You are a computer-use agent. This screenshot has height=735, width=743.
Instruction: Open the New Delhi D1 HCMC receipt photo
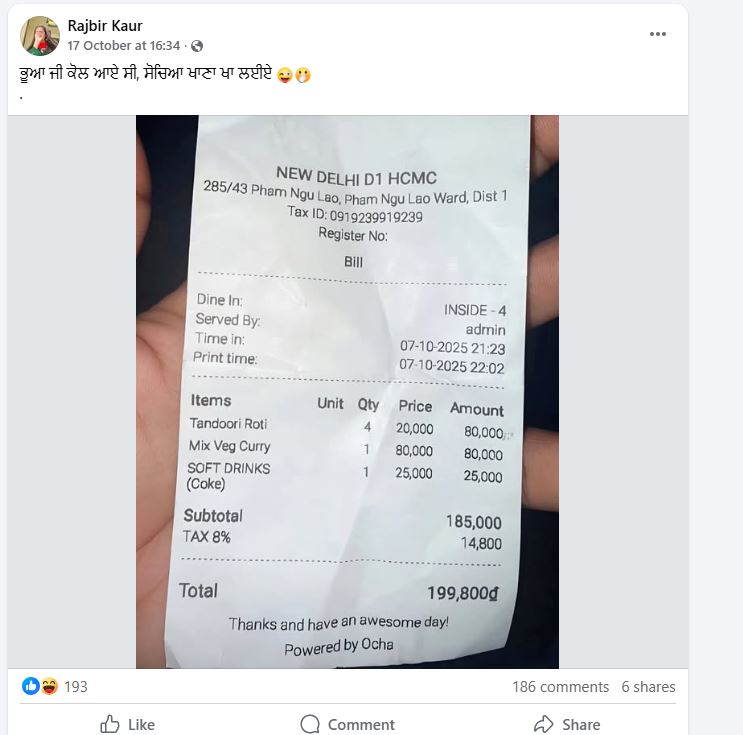click(347, 391)
